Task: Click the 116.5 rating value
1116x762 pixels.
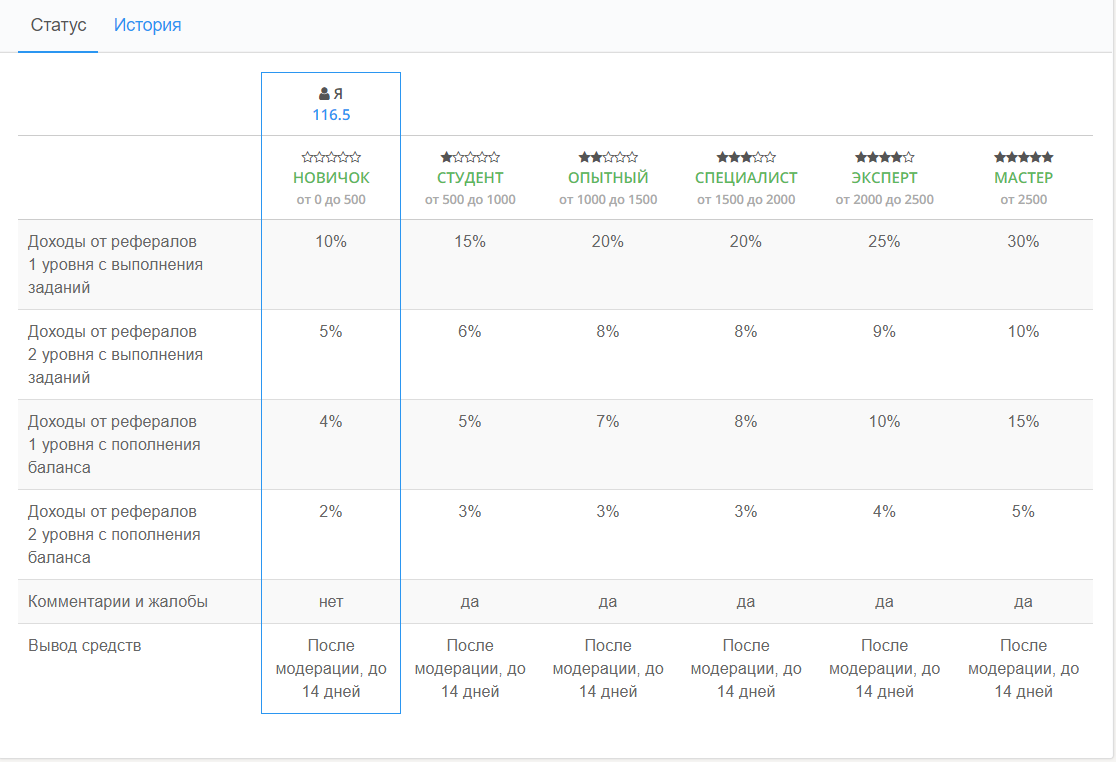Action: [x=331, y=115]
